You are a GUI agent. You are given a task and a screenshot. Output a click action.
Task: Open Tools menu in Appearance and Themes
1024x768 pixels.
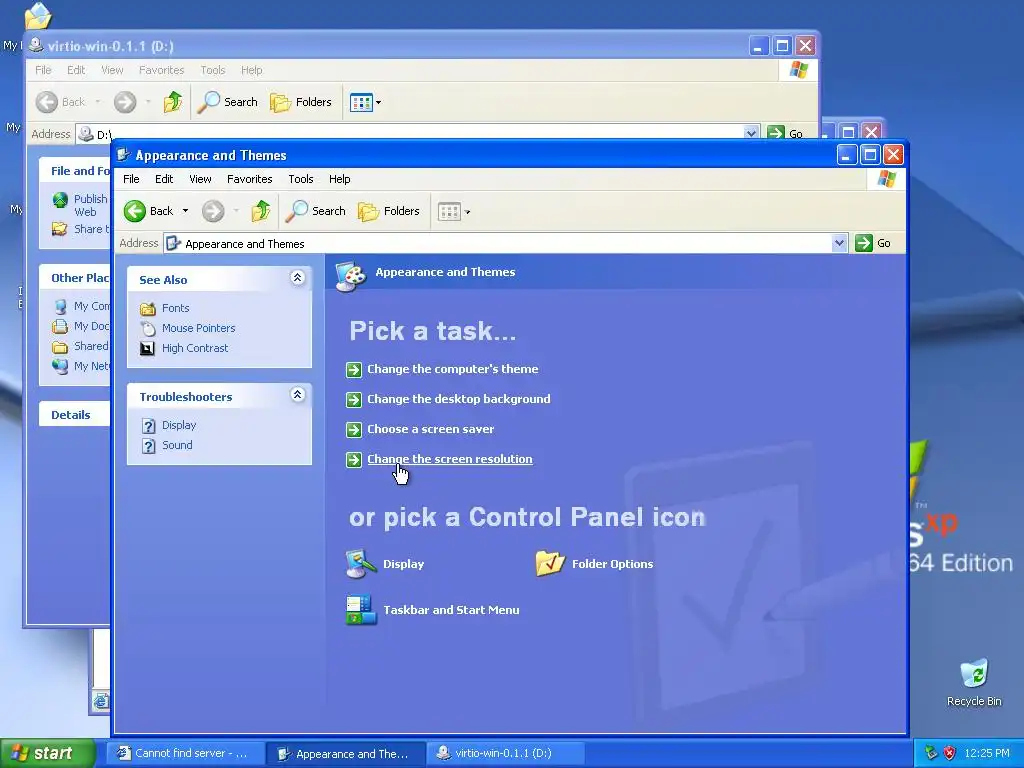click(300, 179)
